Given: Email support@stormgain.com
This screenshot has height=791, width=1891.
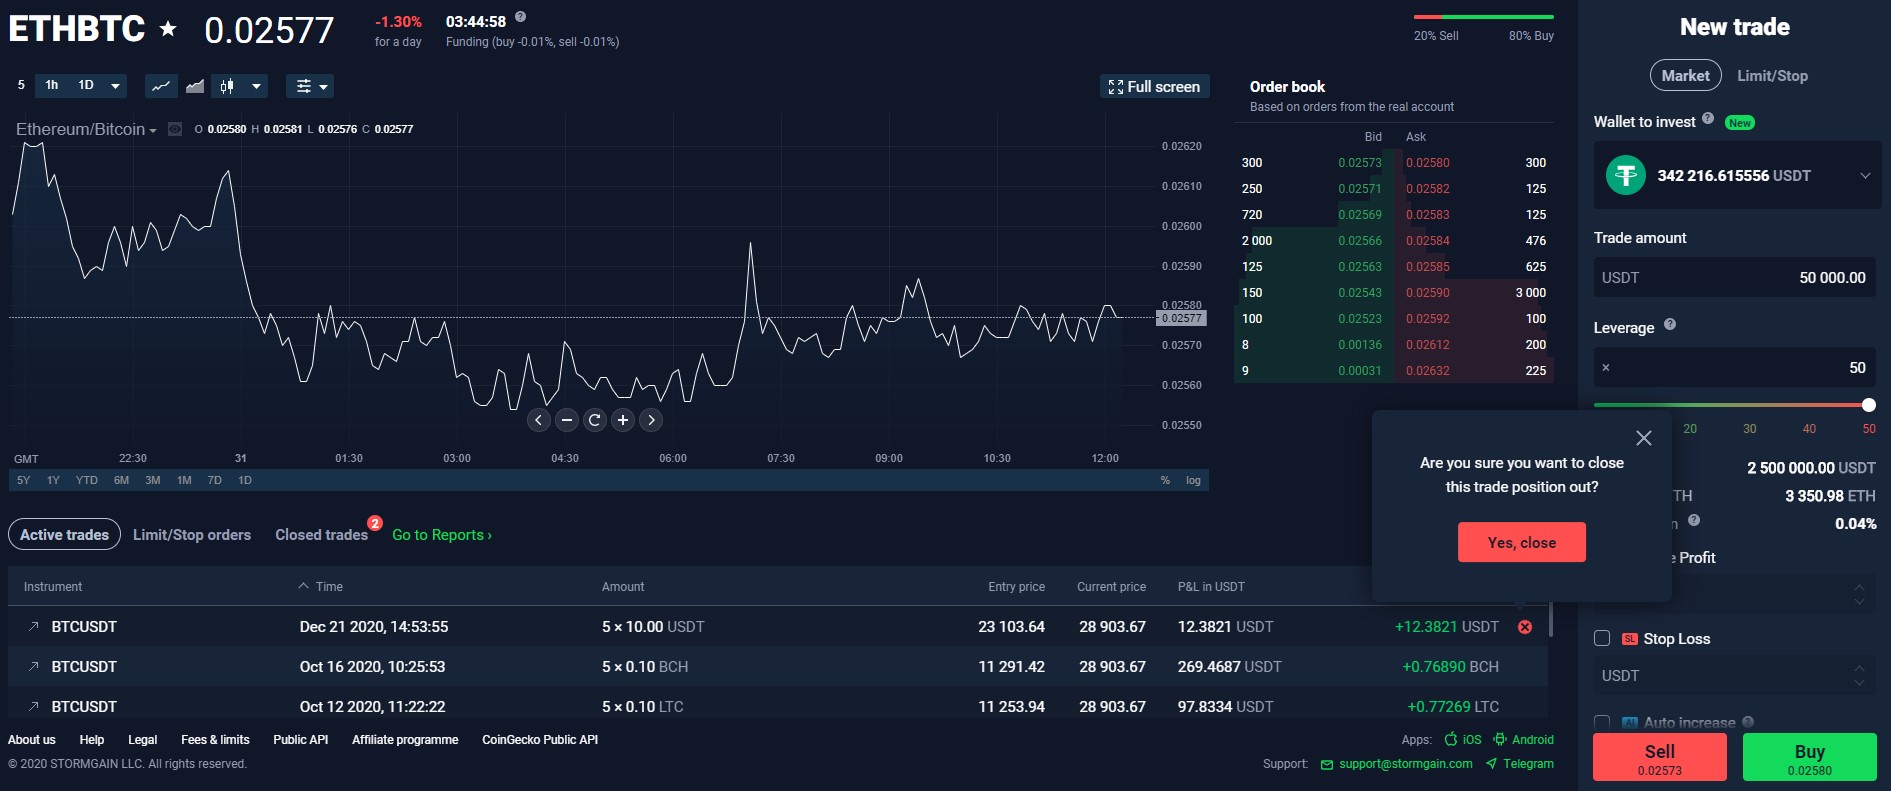Looking at the screenshot, I should click(x=1397, y=764).
